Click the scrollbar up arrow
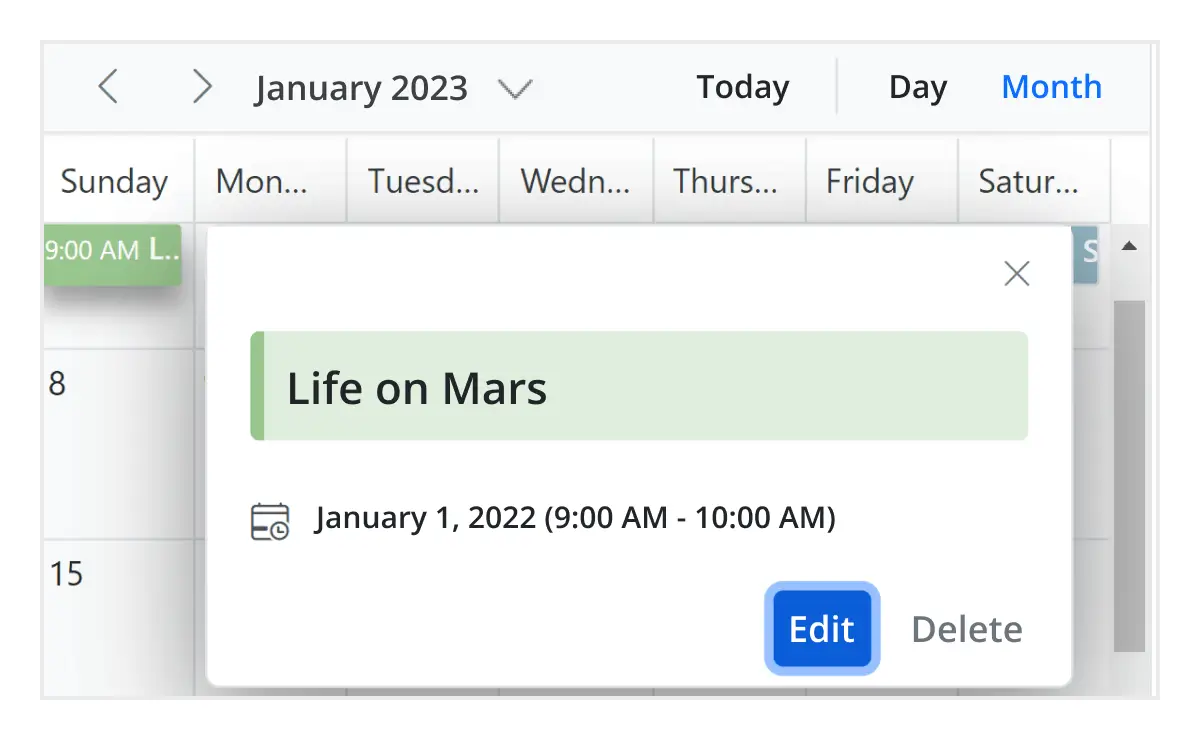The image size is (1200, 740). tap(1130, 245)
